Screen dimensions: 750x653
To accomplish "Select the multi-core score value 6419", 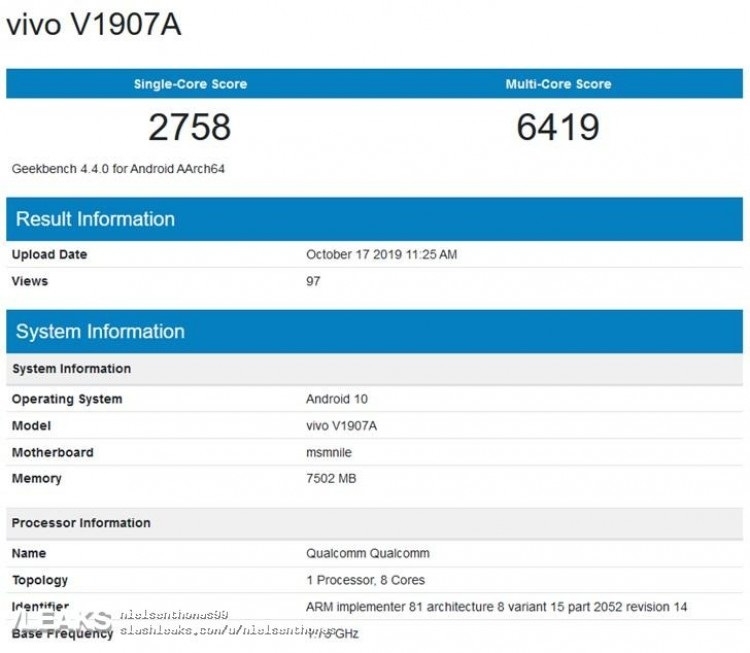I will (x=558, y=127).
